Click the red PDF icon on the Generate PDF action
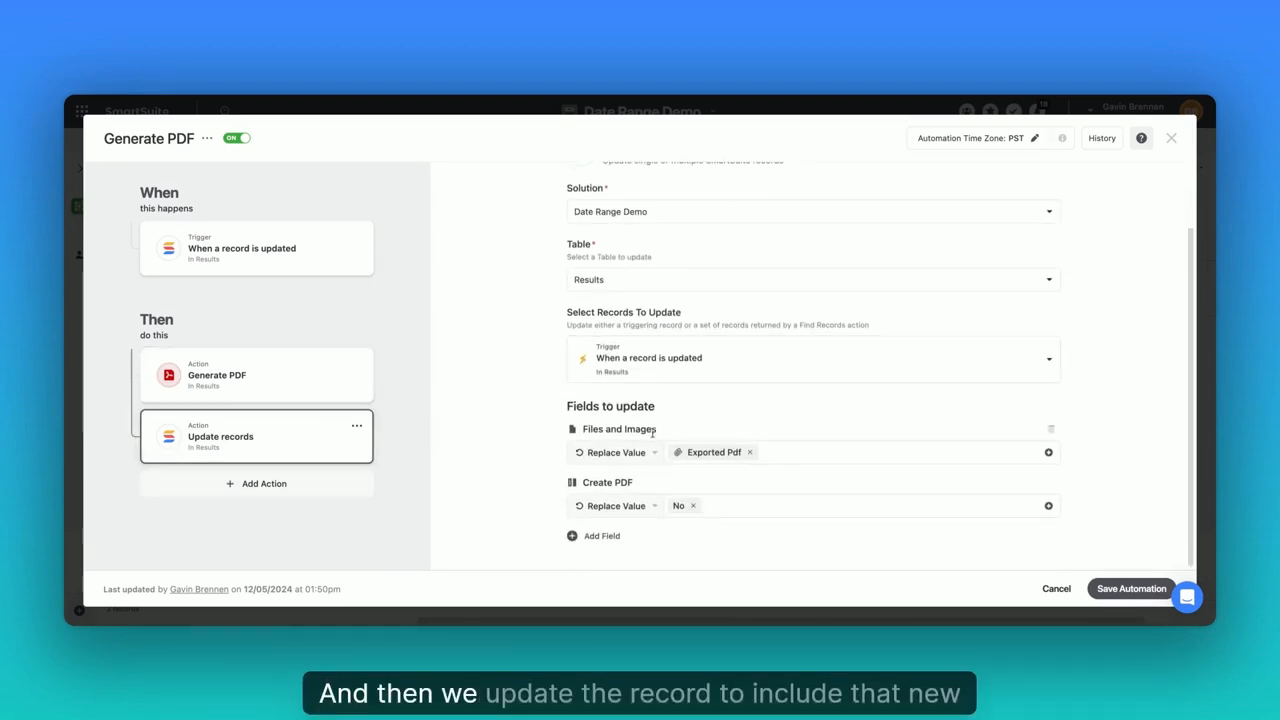The height and width of the screenshot is (720, 1280). pyautogui.click(x=168, y=375)
